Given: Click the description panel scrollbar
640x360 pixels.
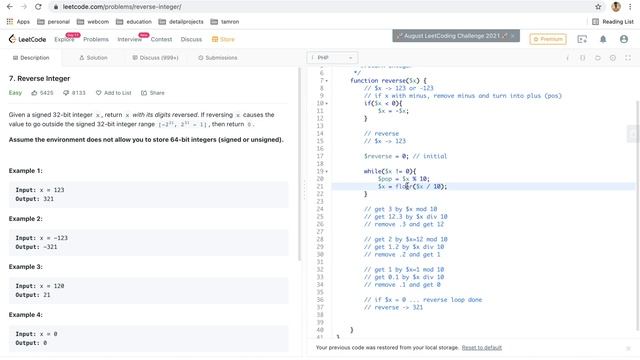Looking at the screenshot, I should pos(300,164).
